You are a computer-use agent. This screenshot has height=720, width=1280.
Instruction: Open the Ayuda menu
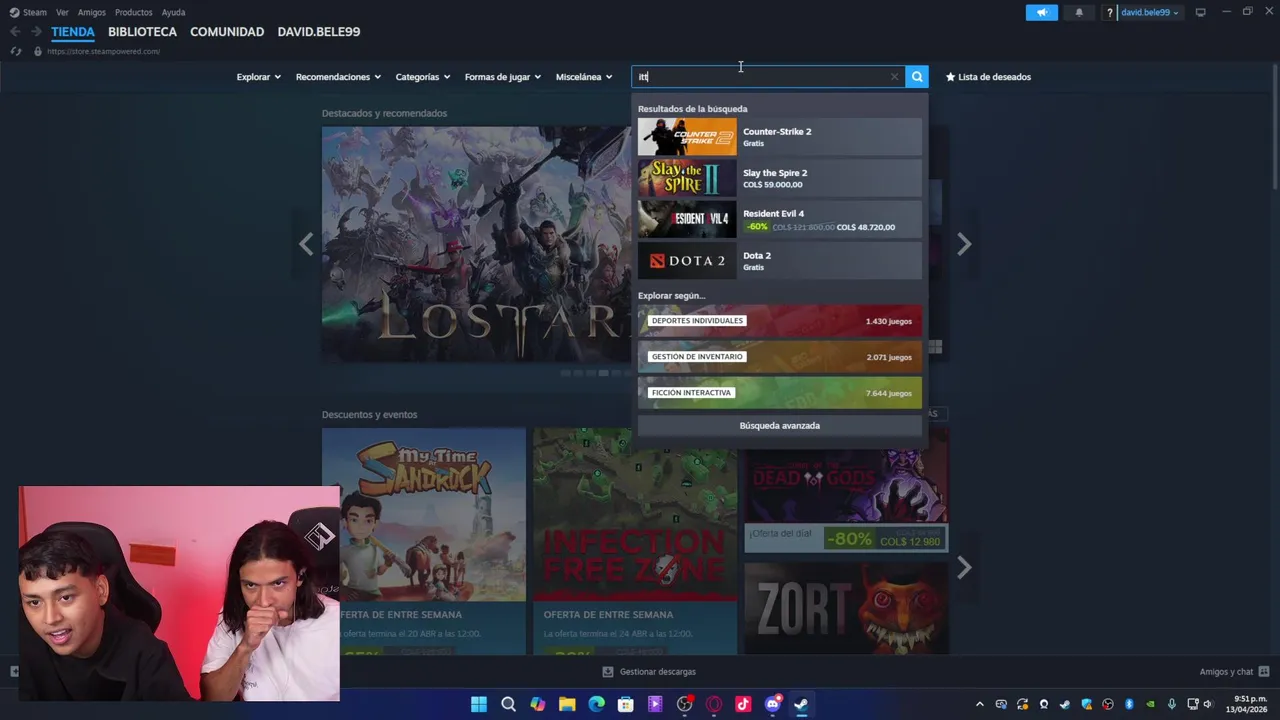(173, 12)
